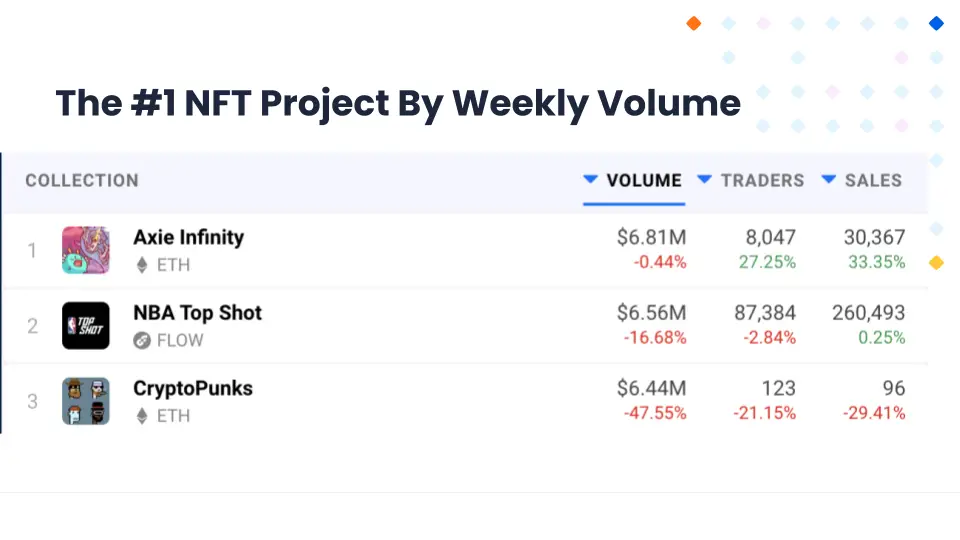Open the NBA Top Shot collection link

pyautogui.click(x=197, y=312)
